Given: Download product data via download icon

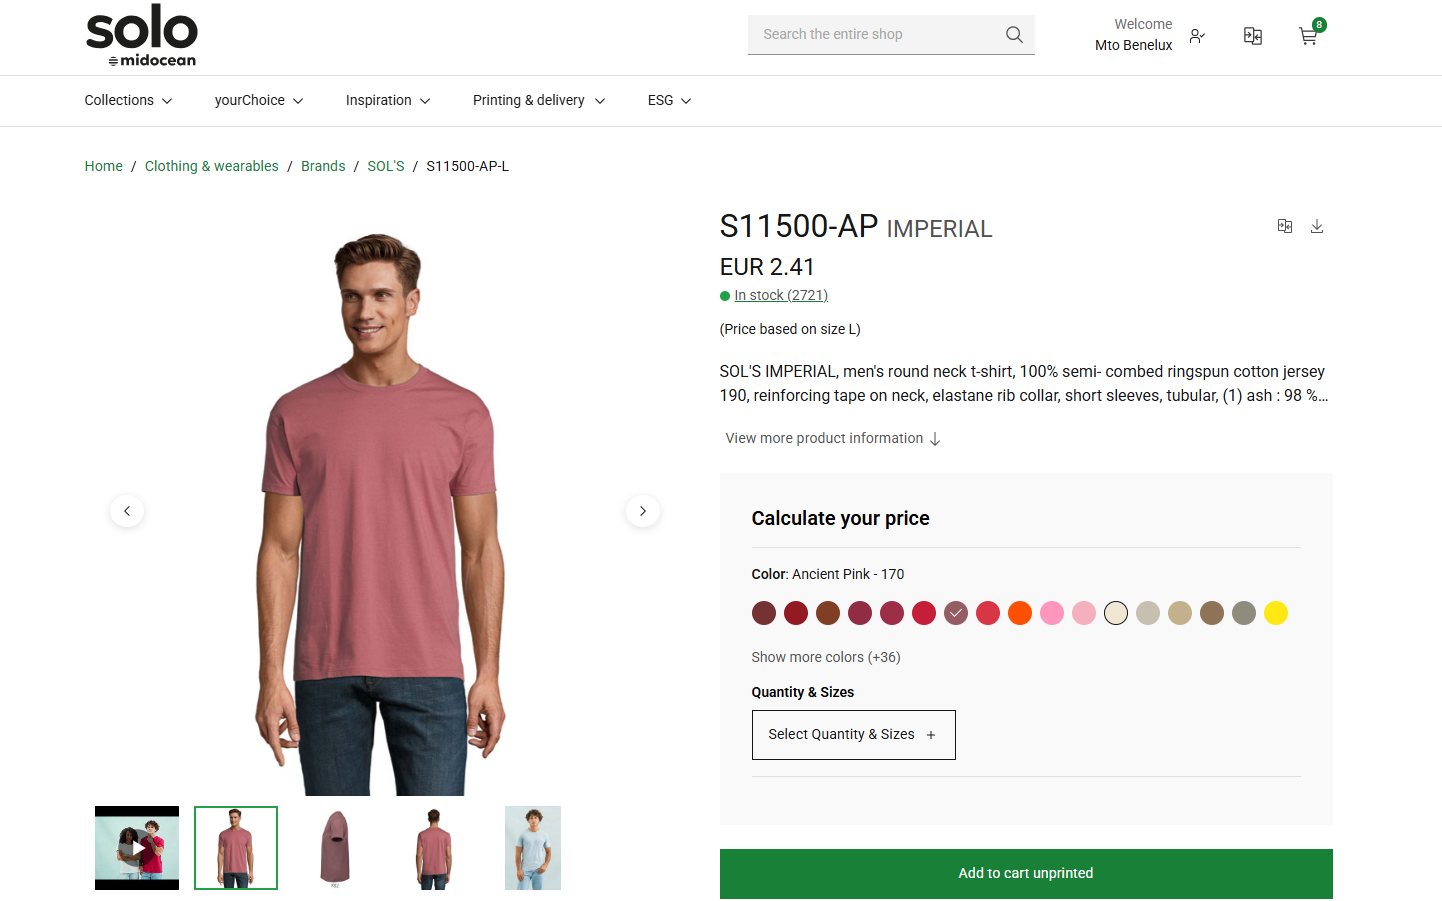Looking at the screenshot, I should [1317, 227].
